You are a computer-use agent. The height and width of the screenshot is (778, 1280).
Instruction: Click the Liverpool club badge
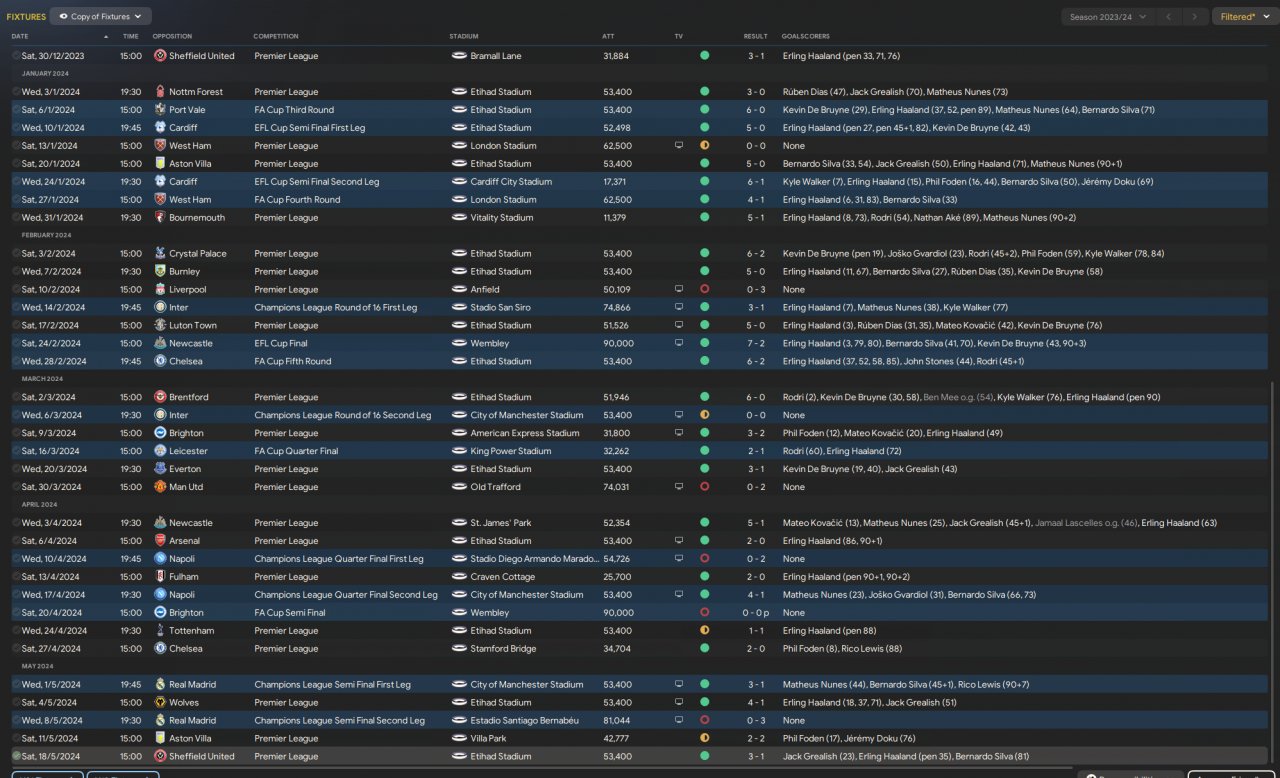tap(160, 290)
